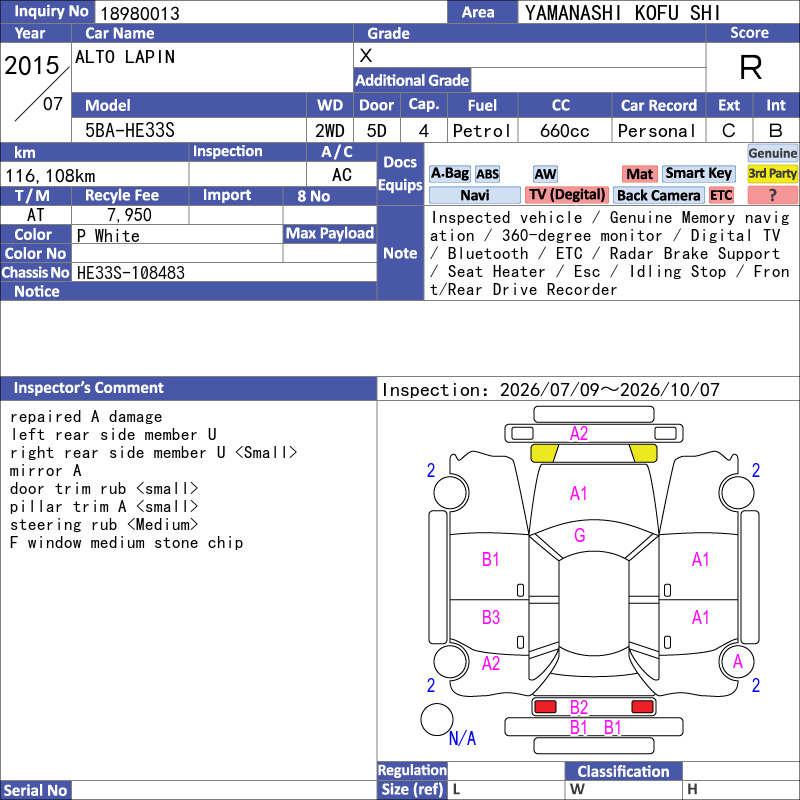Click the Navi equipment badge
The height and width of the screenshot is (800, 800).
(x=474, y=195)
